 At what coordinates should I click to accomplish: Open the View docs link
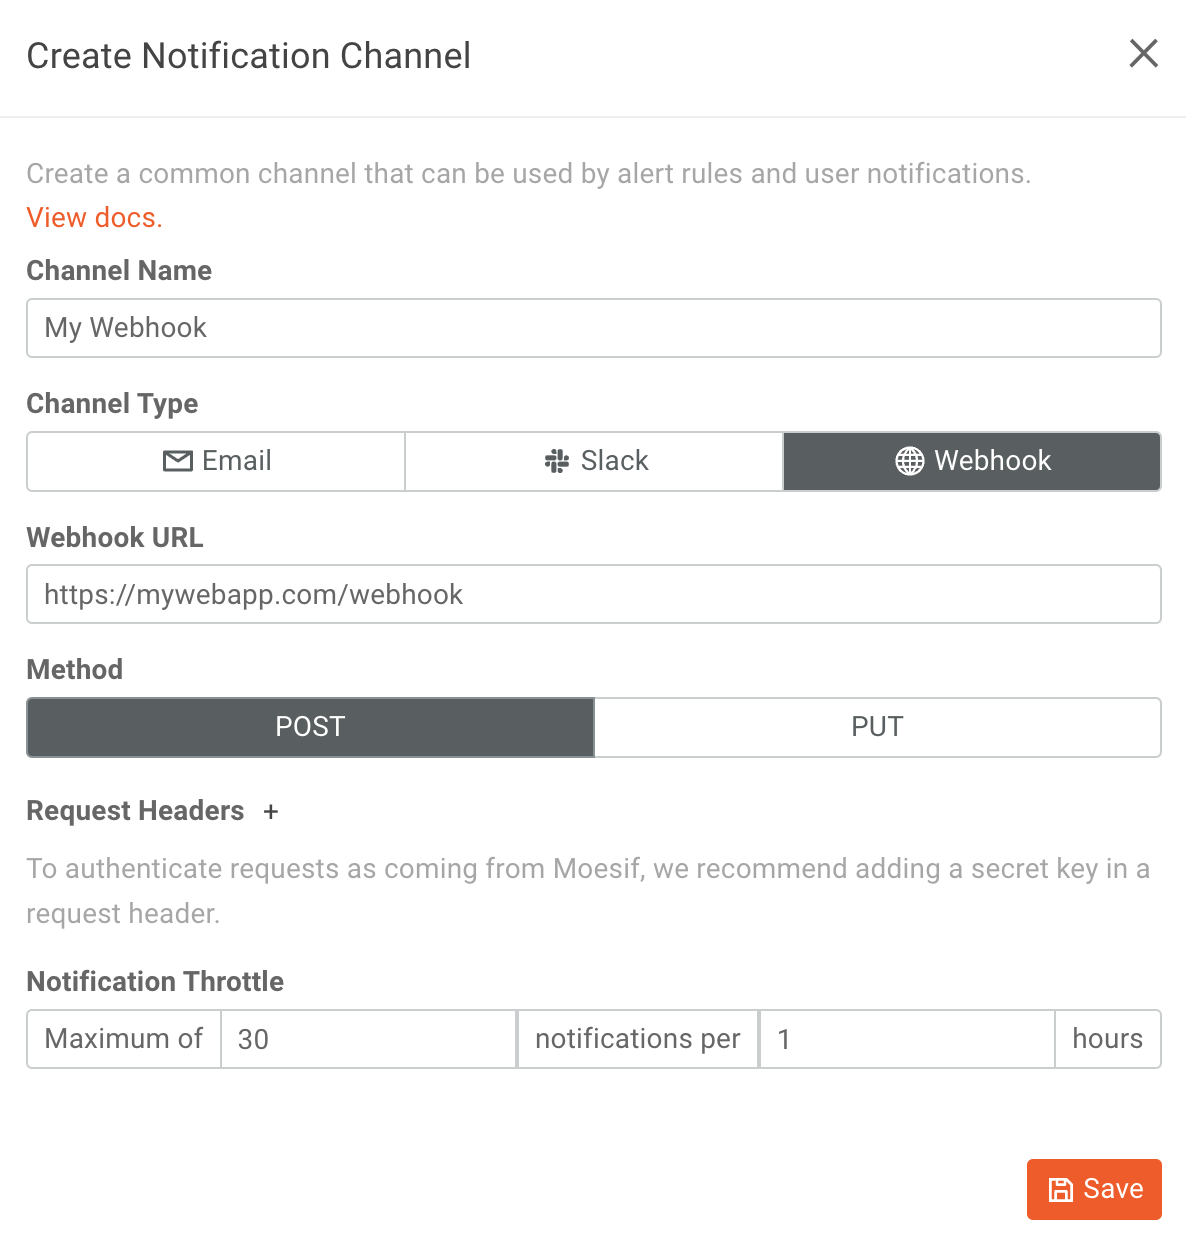(x=93, y=217)
